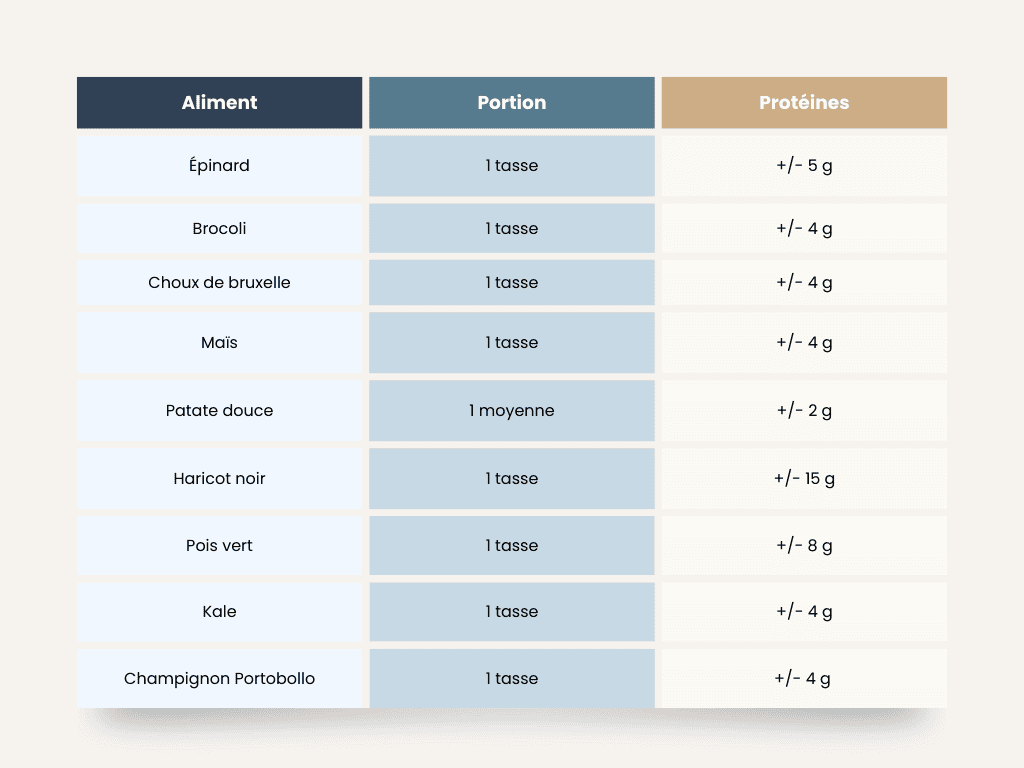This screenshot has width=1024, height=768.
Task: Click the +/- 15 g protein value
Action: [x=804, y=479]
